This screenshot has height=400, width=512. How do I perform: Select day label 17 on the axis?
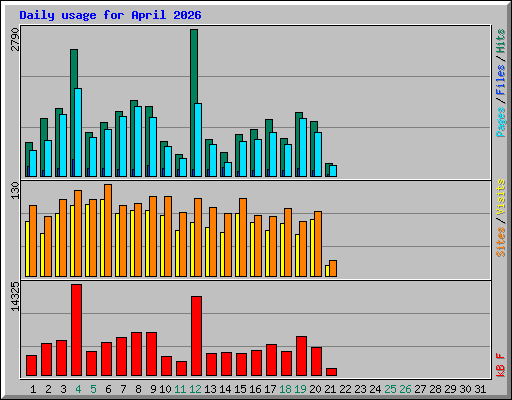pyautogui.click(x=270, y=389)
